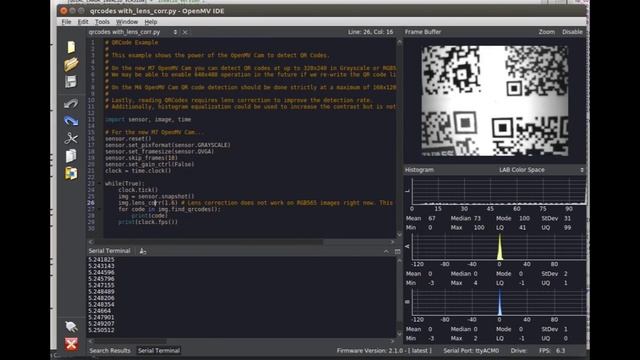Open the Edit menu
This screenshot has width=640, height=360.
[83, 22]
